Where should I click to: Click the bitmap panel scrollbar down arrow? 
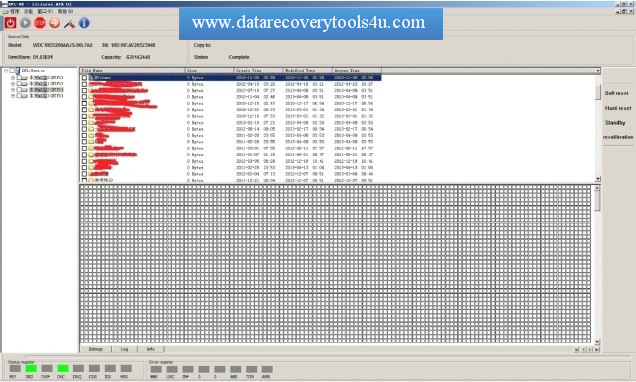point(597,342)
